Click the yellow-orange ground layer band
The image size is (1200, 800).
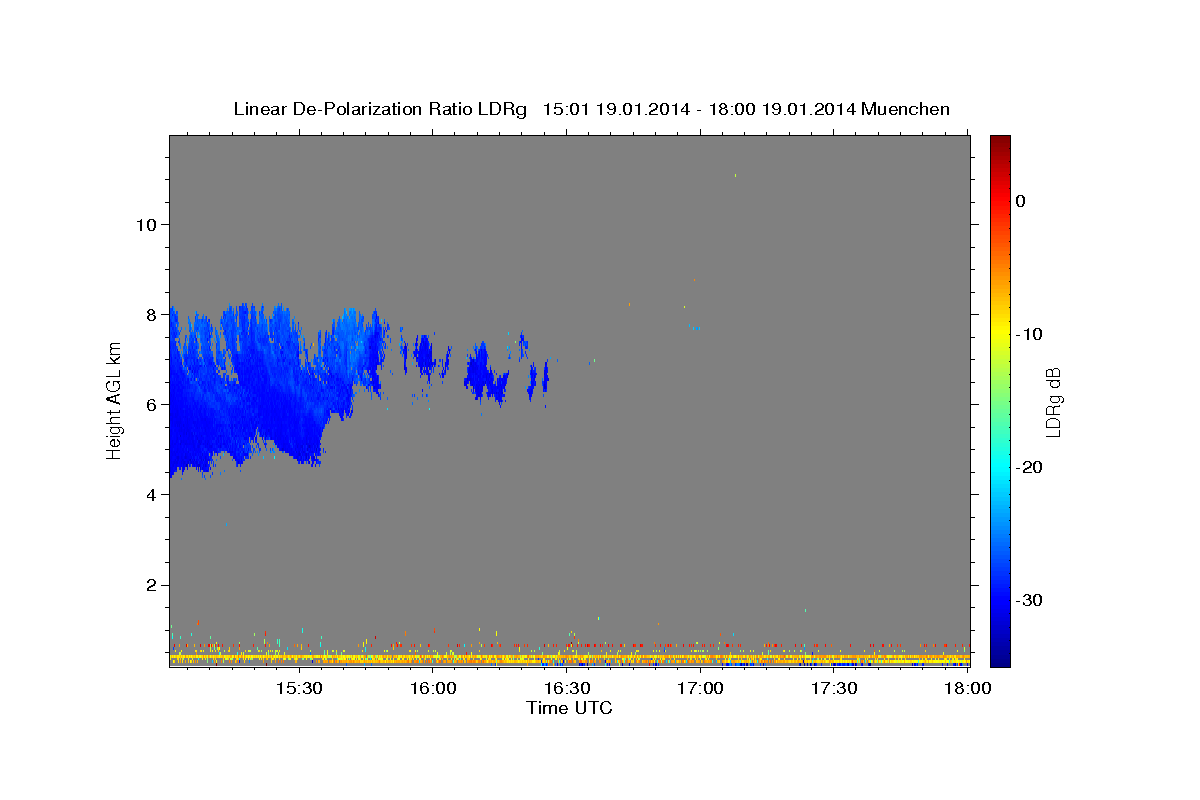tap(569, 658)
